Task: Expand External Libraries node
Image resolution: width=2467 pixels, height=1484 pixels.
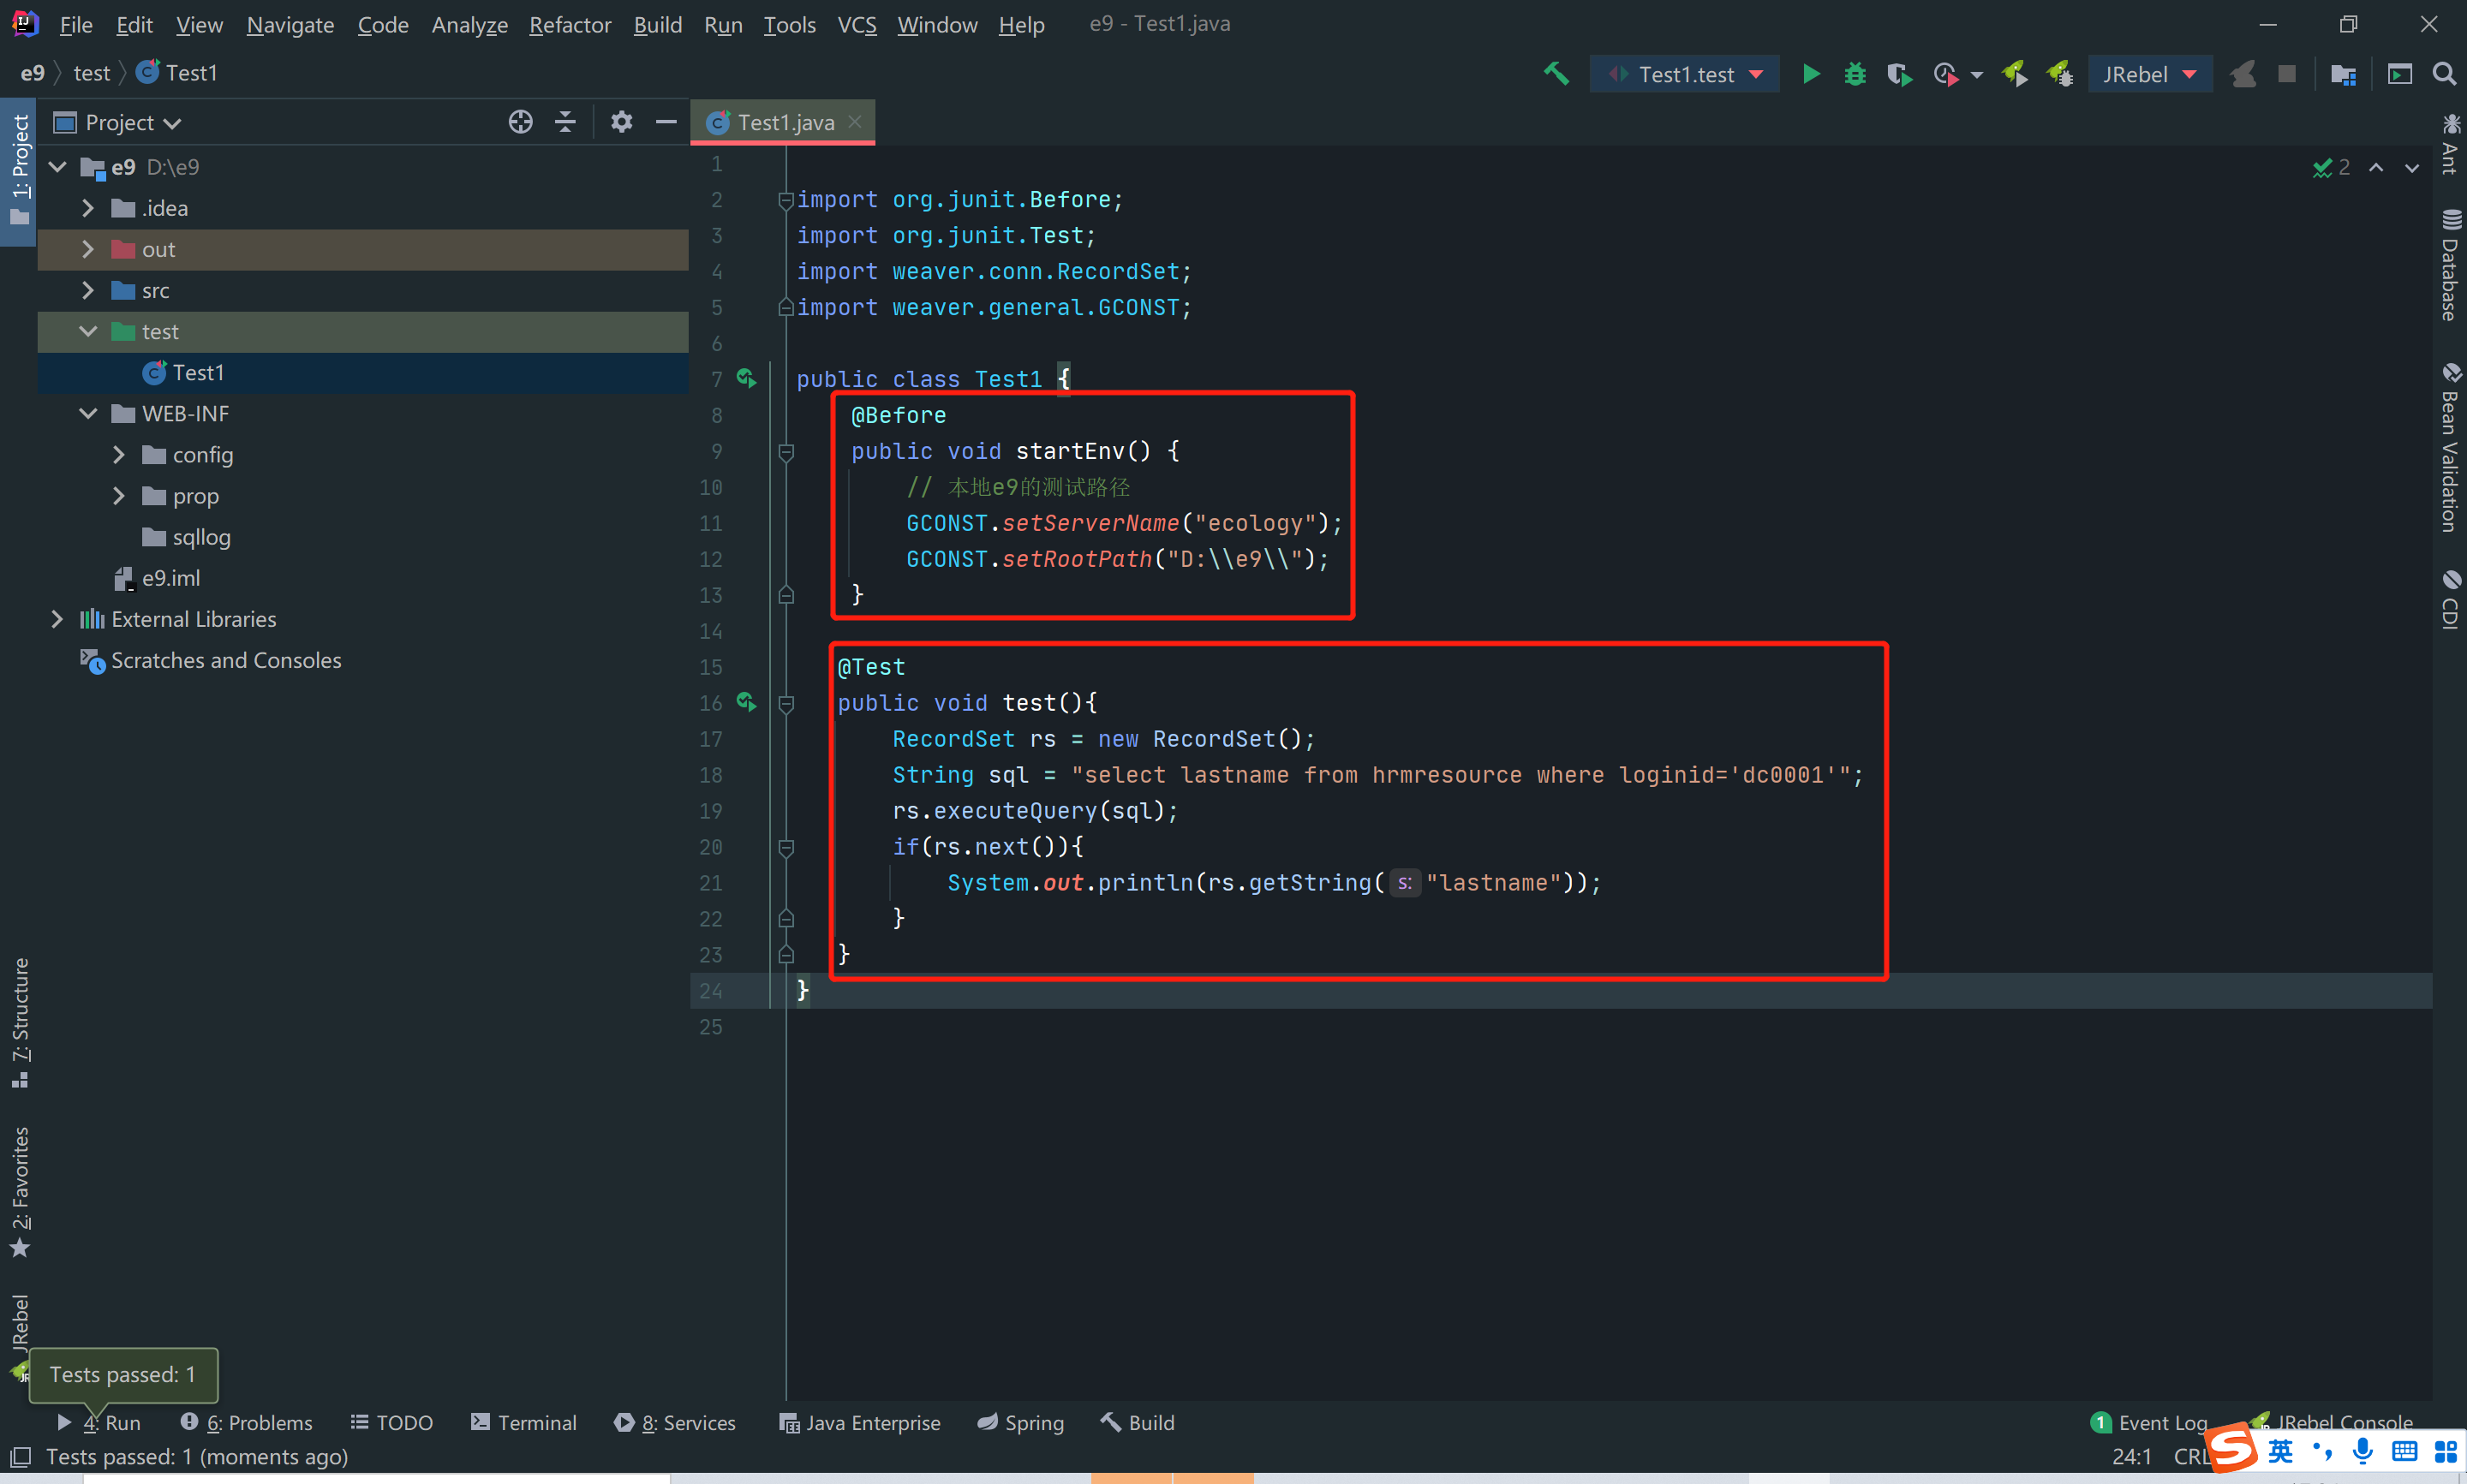Action: click(x=57, y=619)
